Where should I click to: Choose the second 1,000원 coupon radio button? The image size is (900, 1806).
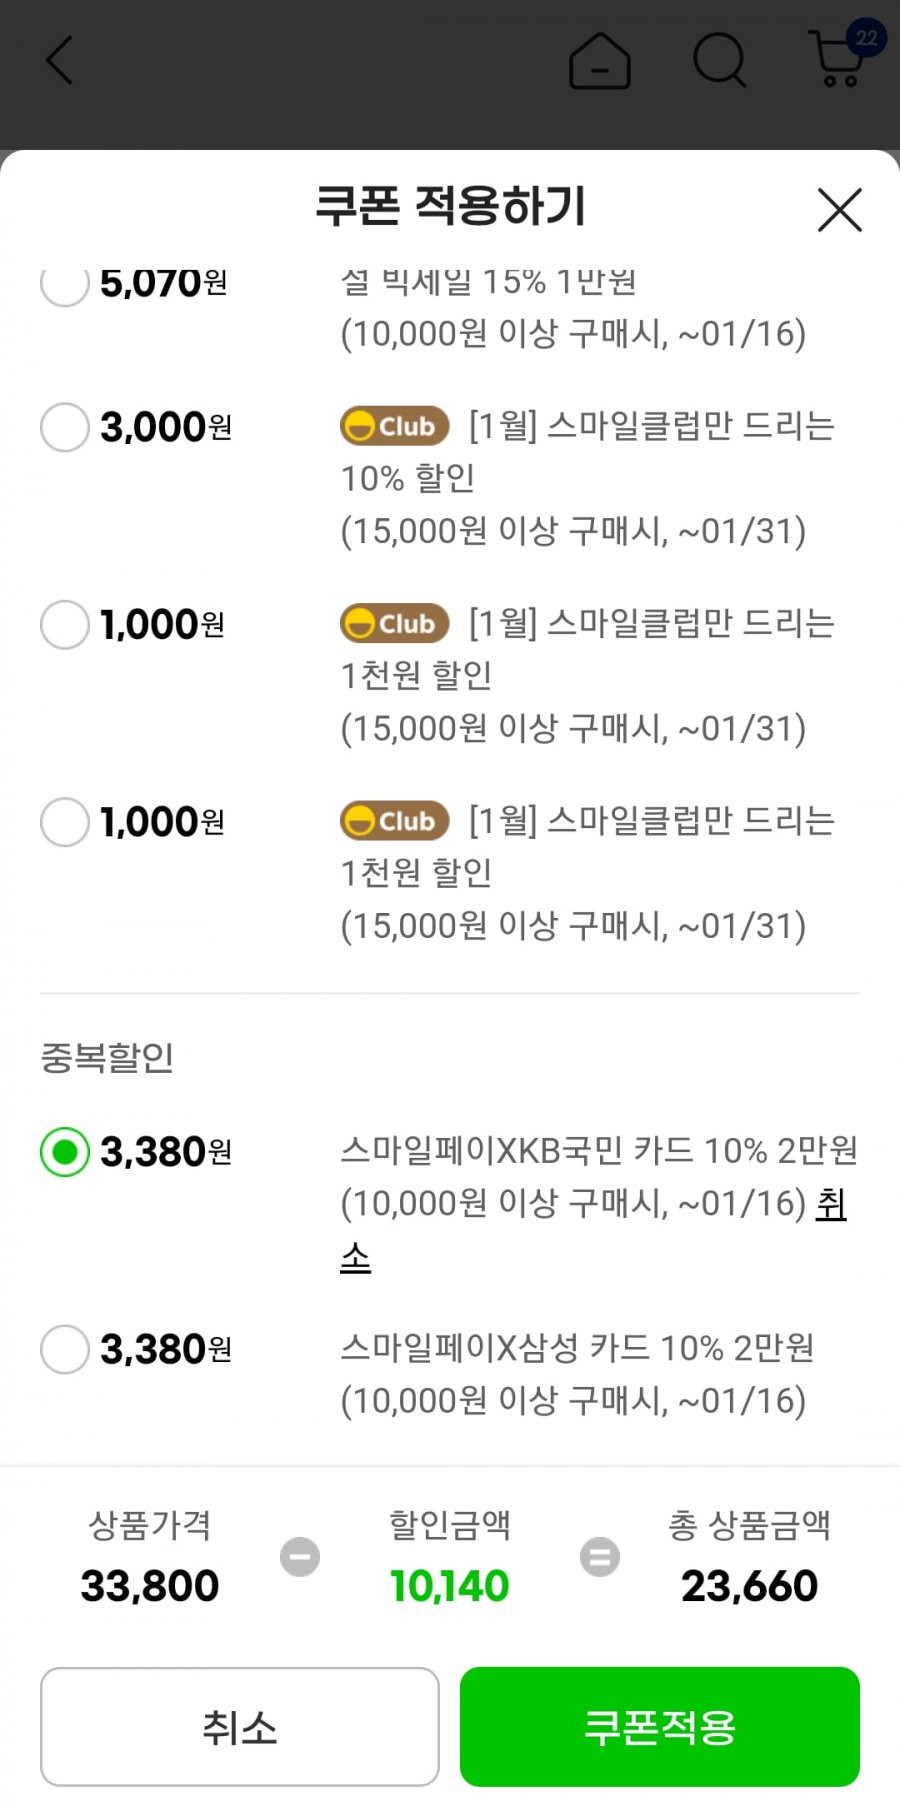point(65,822)
